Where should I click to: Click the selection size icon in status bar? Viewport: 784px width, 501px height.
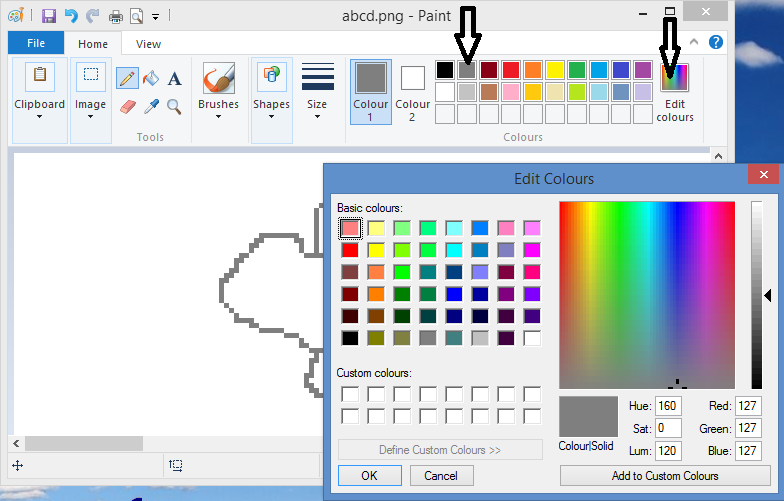[176, 466]
